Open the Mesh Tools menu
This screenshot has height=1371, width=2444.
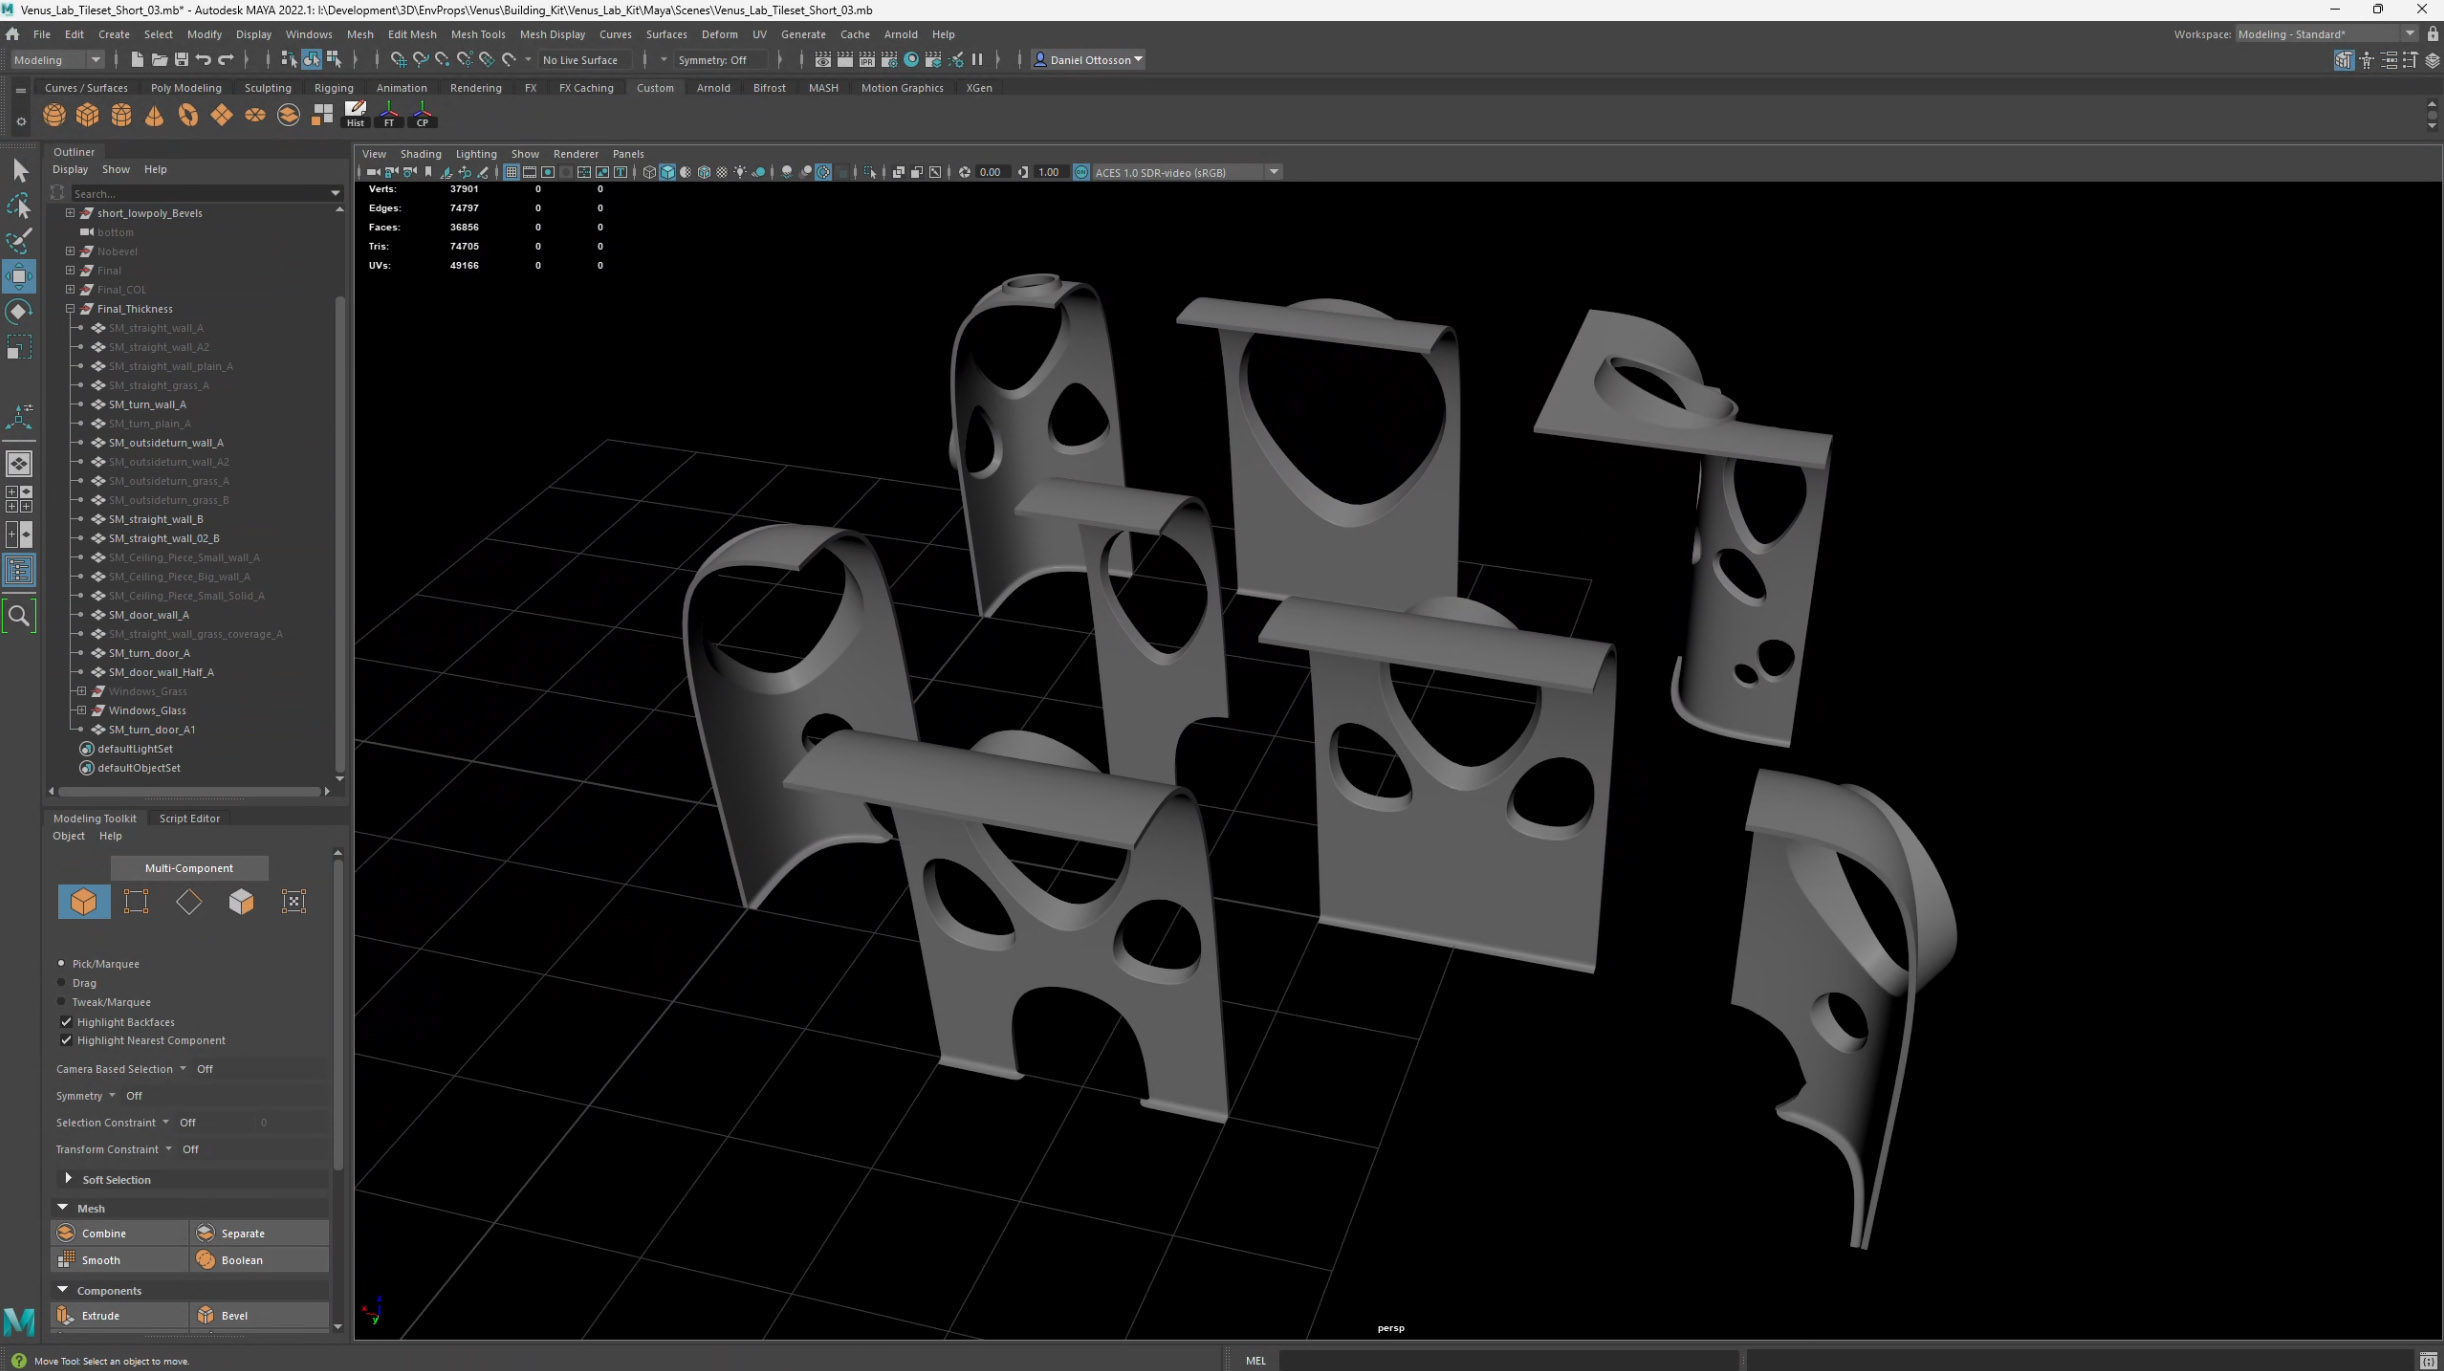477,34
